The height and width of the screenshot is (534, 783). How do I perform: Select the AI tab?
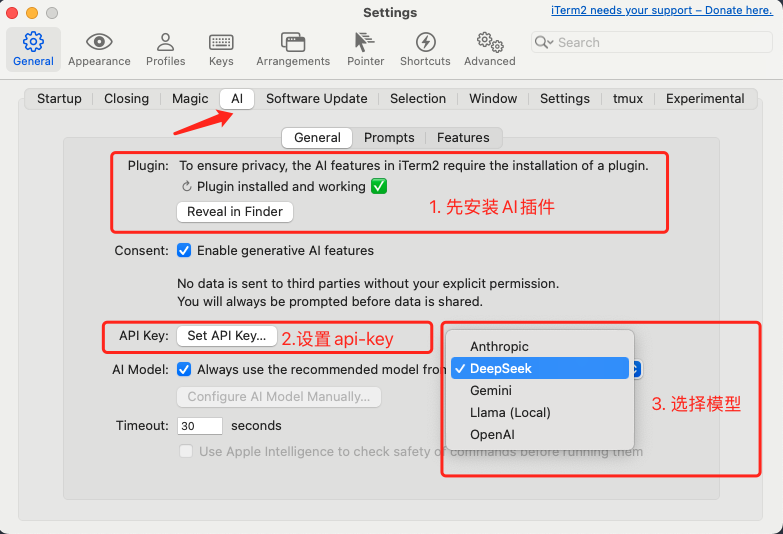(x=237, y=98)
